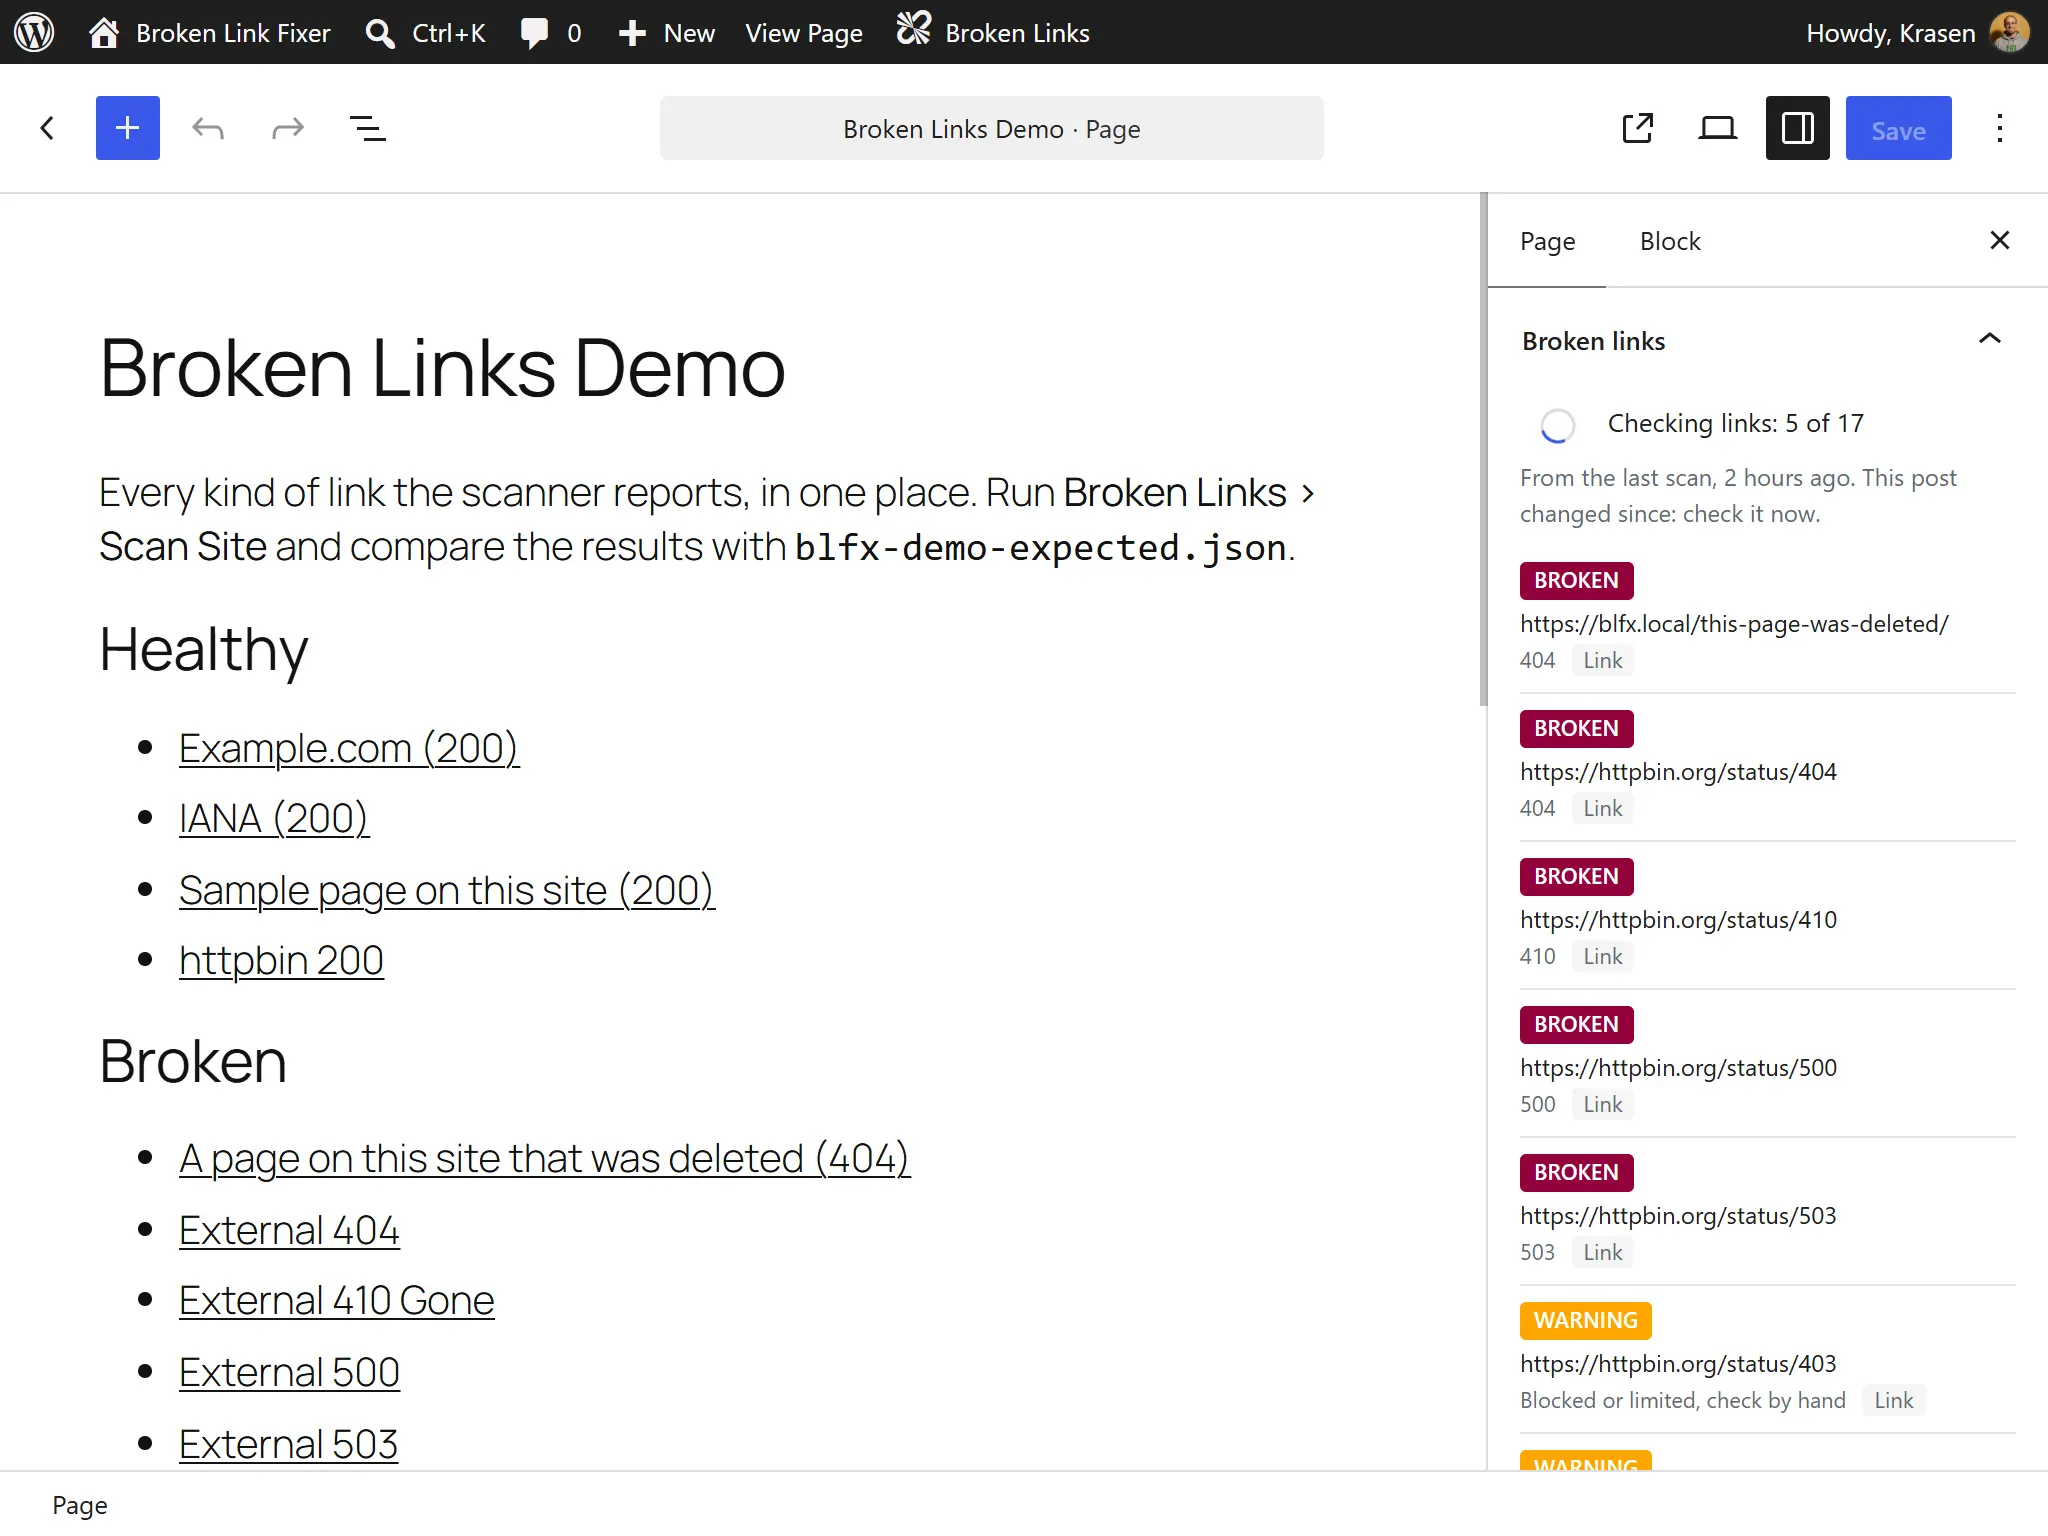The image size is (2048, 1536).
Task: Open Broken Link Fixer site home
Action: 209,32
